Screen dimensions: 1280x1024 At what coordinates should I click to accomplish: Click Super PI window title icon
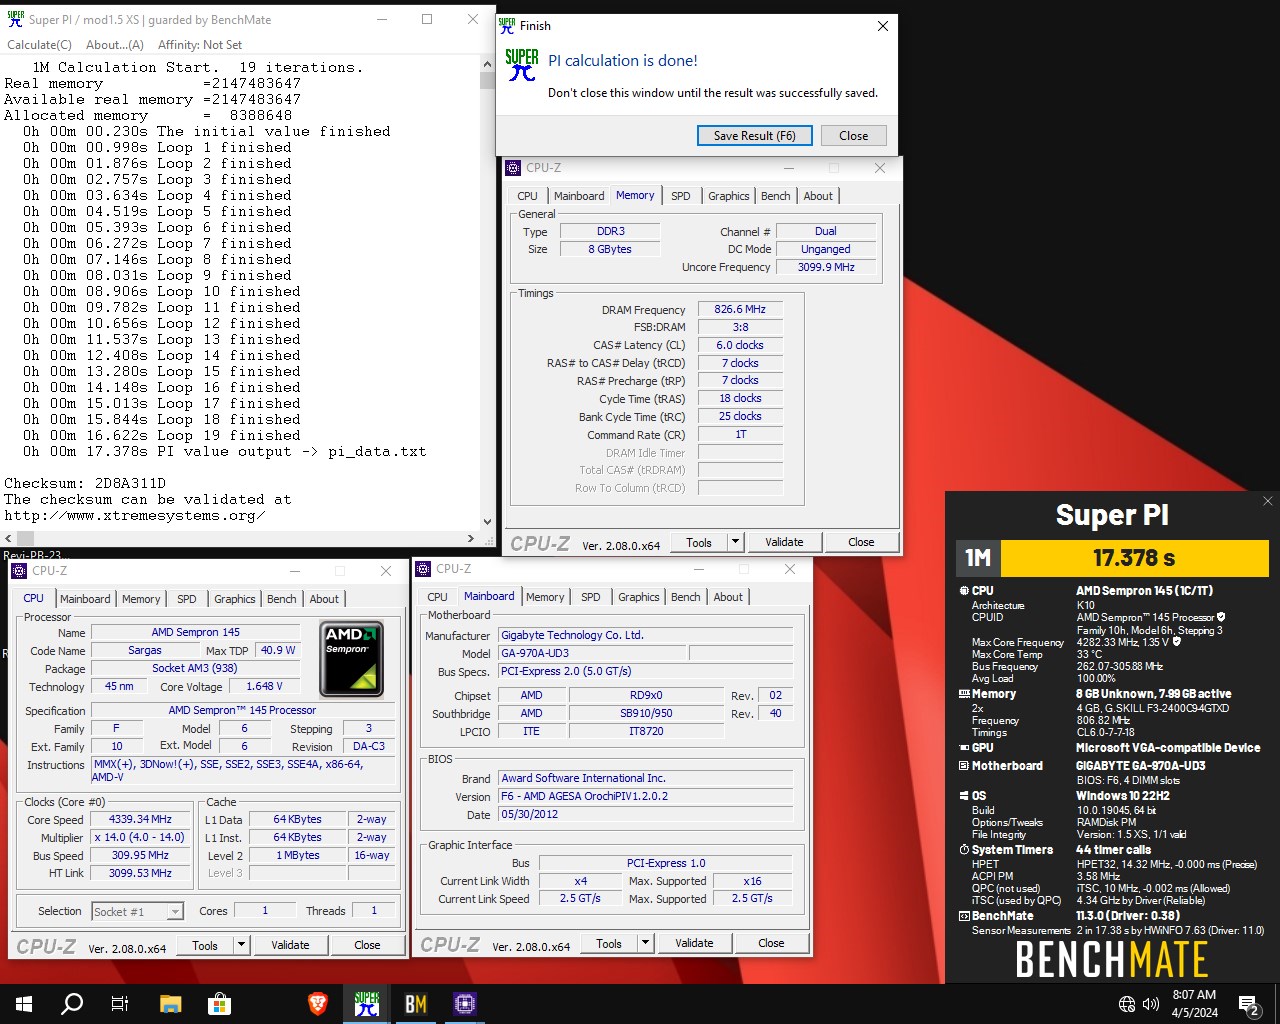(x=14, y=19)
